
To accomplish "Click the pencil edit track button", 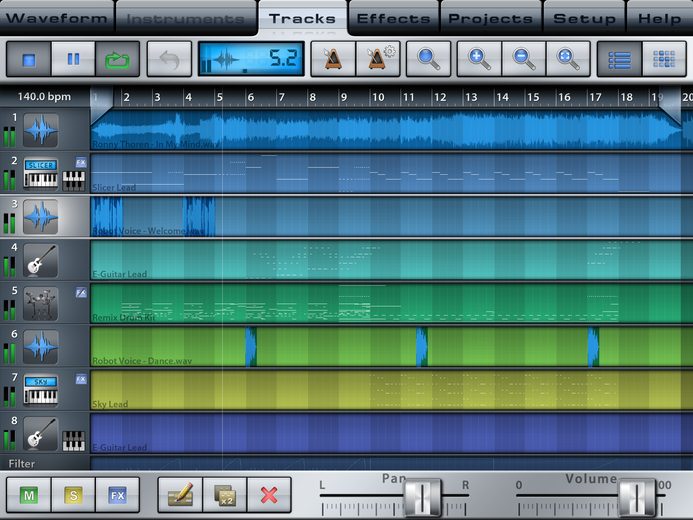I will click(x=180, y=495).
